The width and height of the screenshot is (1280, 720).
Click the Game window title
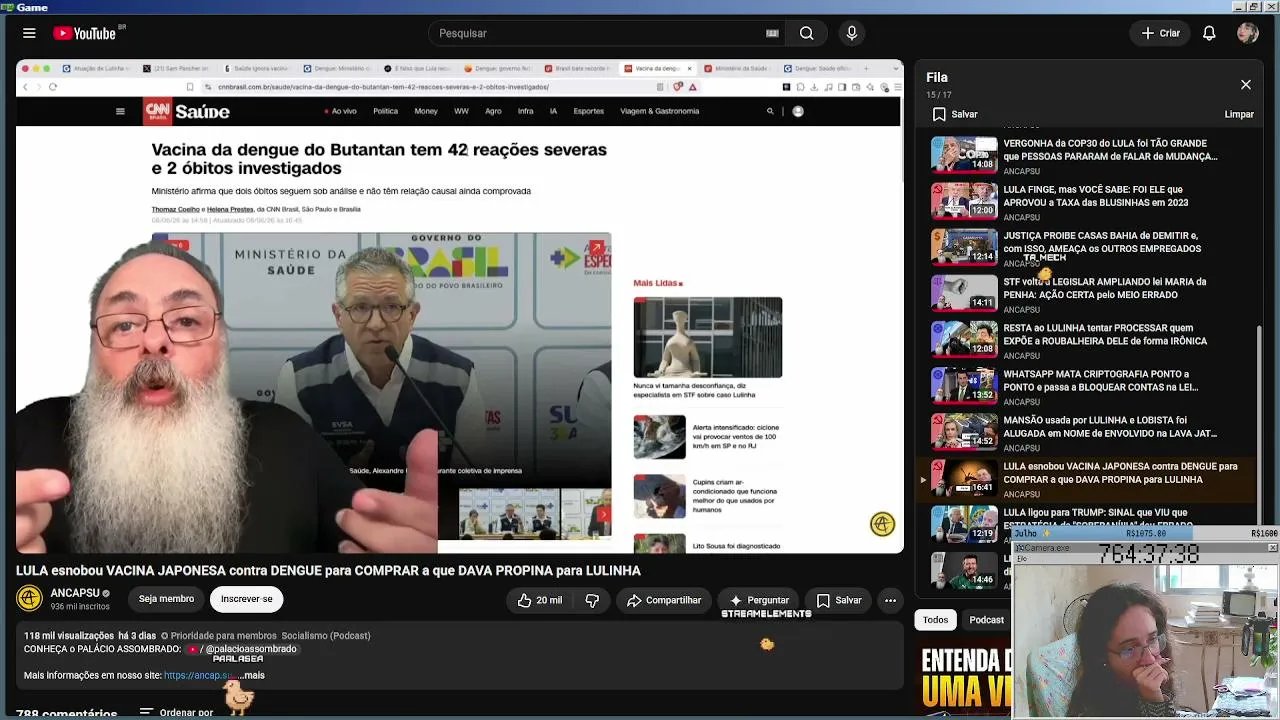pos(32,7)
